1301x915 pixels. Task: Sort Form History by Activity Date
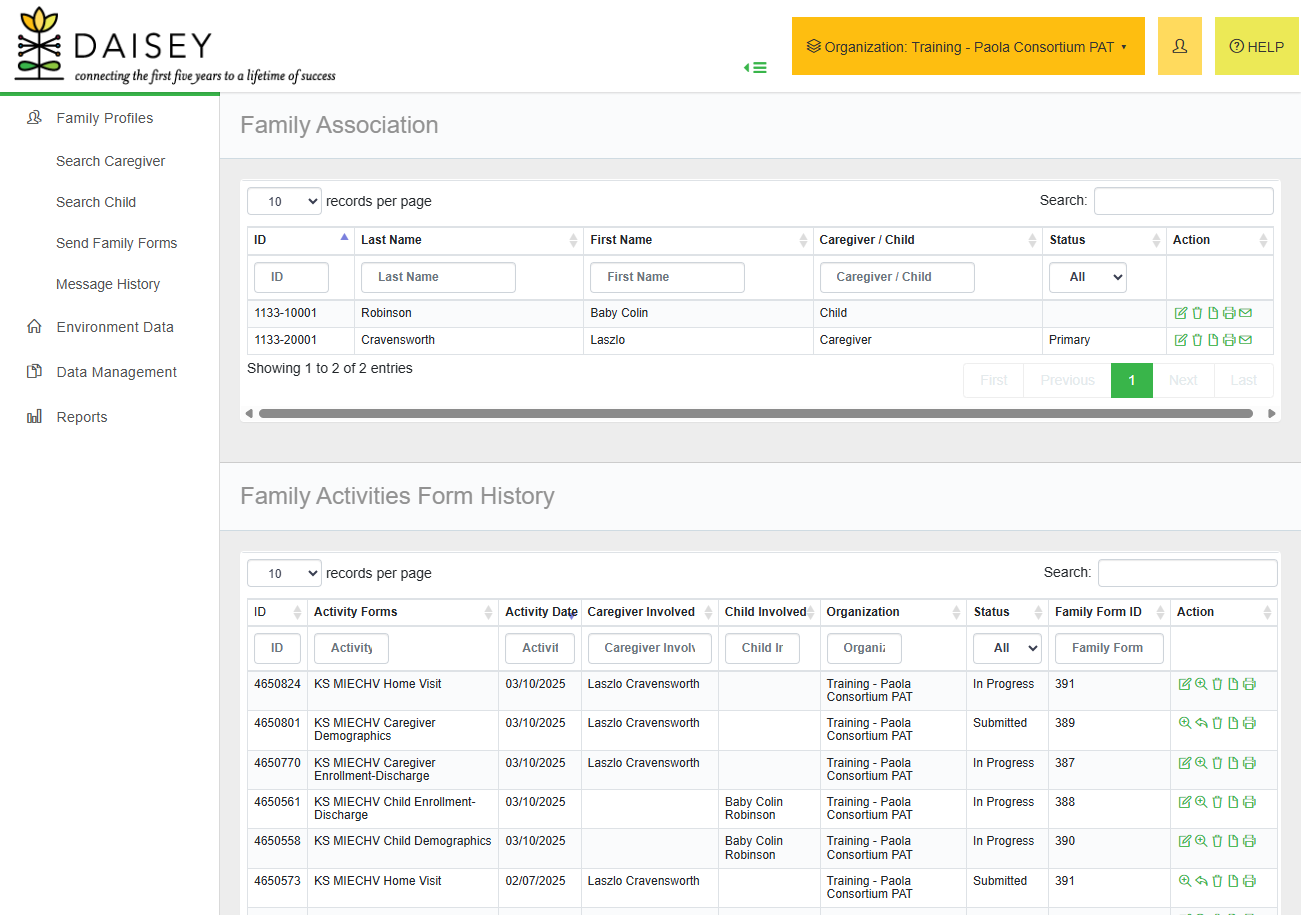541,612
